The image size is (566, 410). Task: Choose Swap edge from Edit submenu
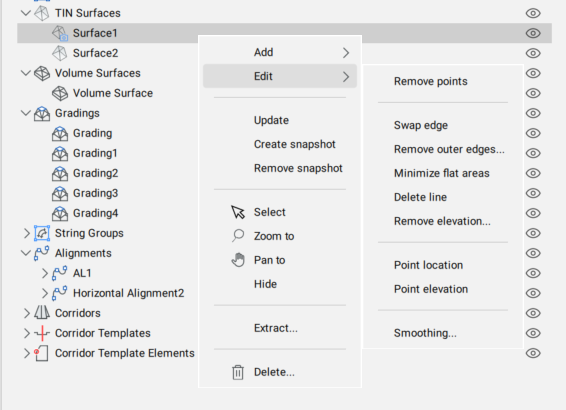(421, 125)
